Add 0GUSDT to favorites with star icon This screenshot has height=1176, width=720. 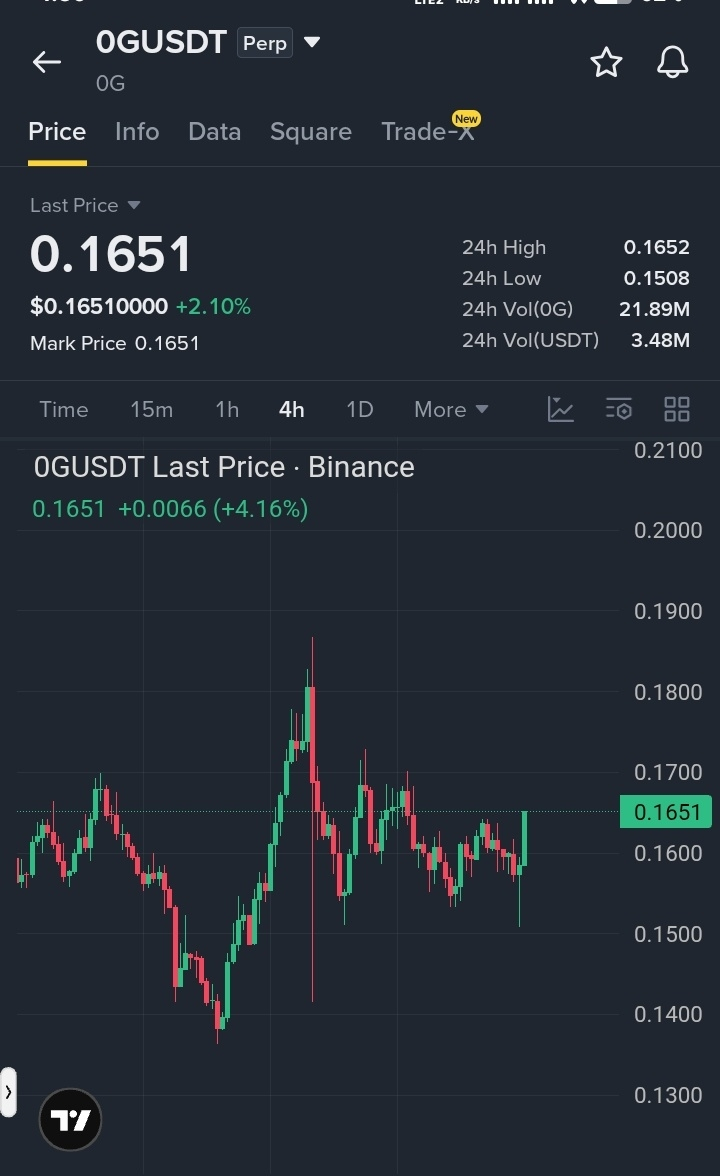[x=606, y=62]
